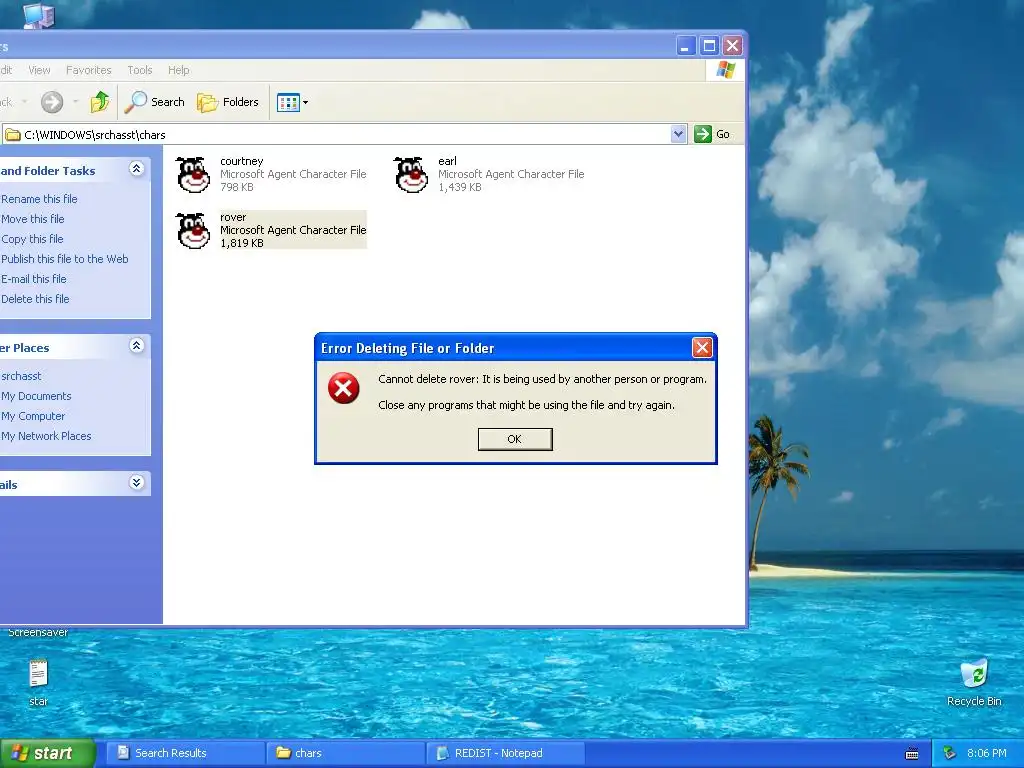Click the Start button

[x=46, y=753]
